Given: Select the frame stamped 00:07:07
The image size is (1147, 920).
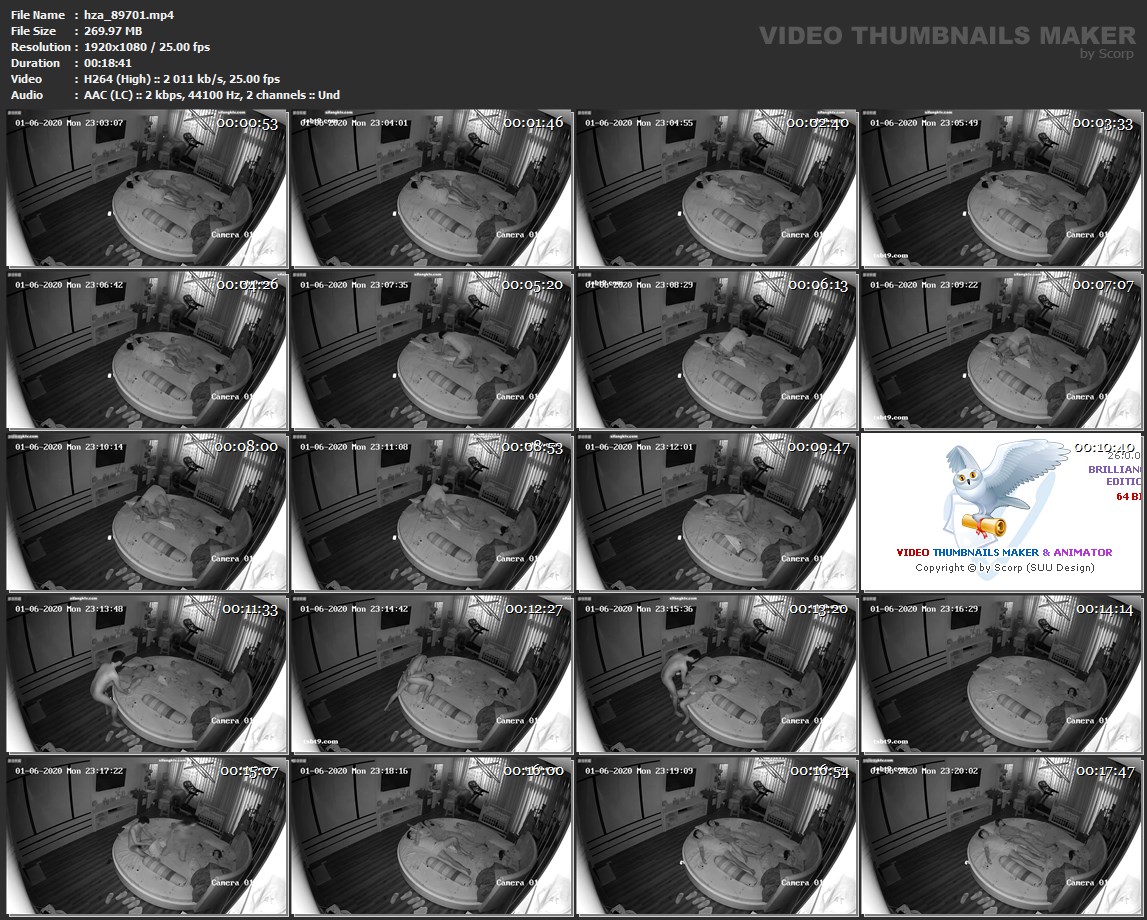Looking at the screenshot, I should point(1001,350).
